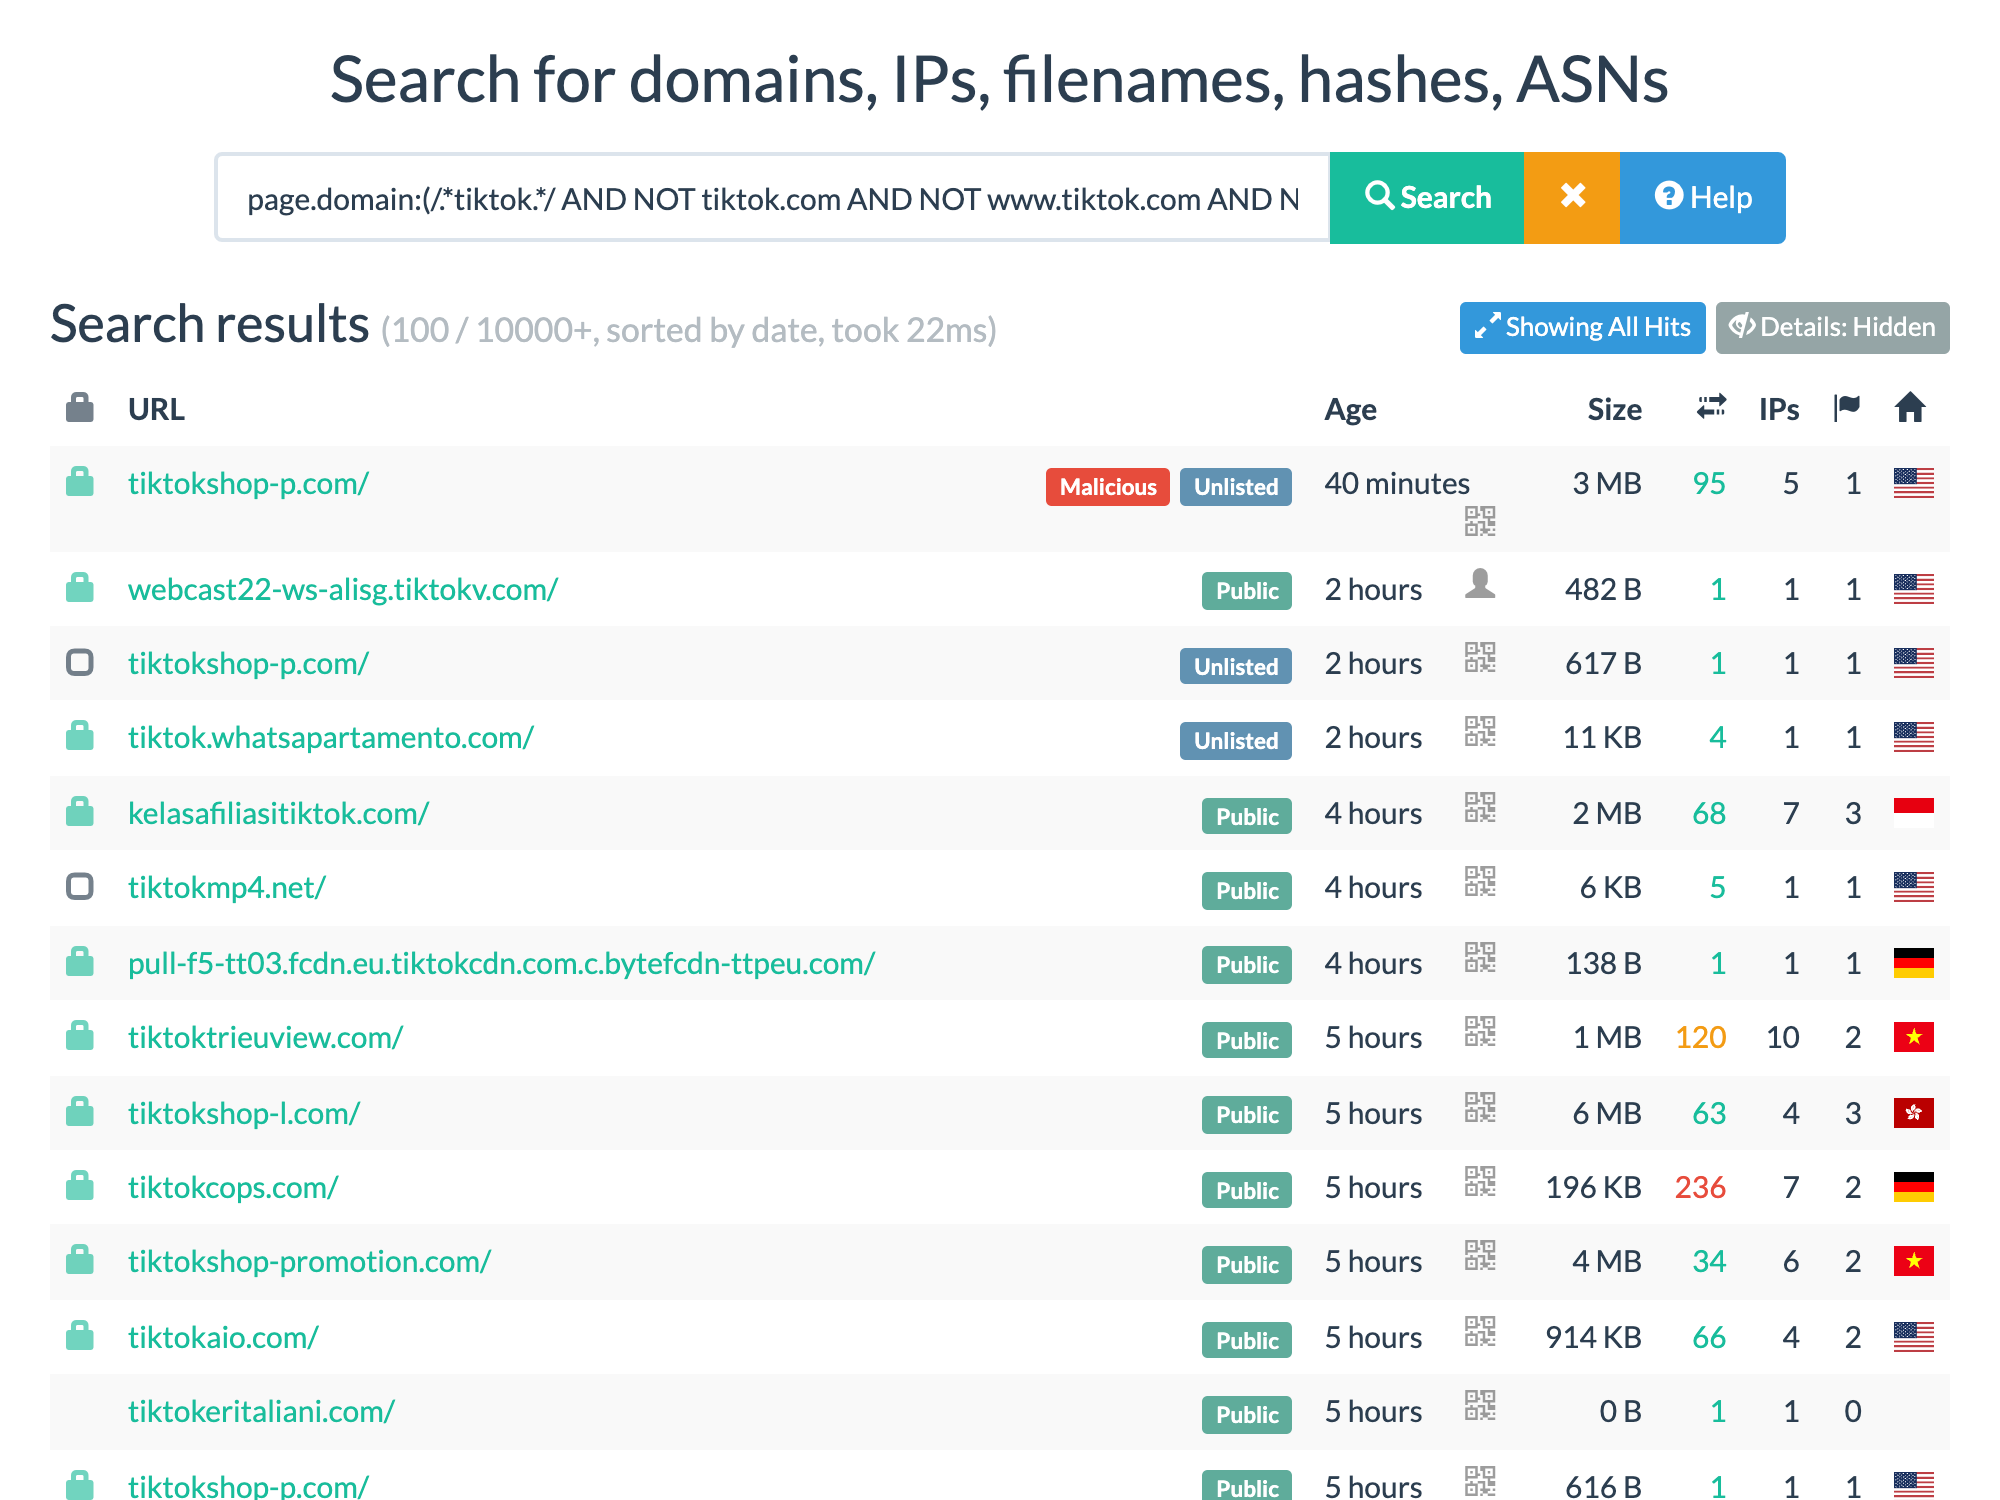This screenshot has height=1500, width=2000.
Task: Click QR icon under 40 minutes row
Action: (x=1480, y=521)
